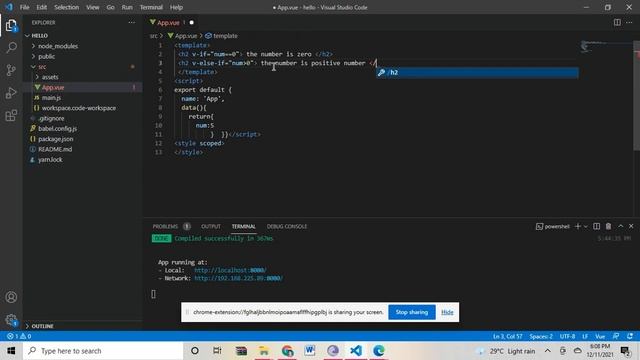Click the Type here to search box
The width and height of the screenshot is (640, 360).
(103, 351)
